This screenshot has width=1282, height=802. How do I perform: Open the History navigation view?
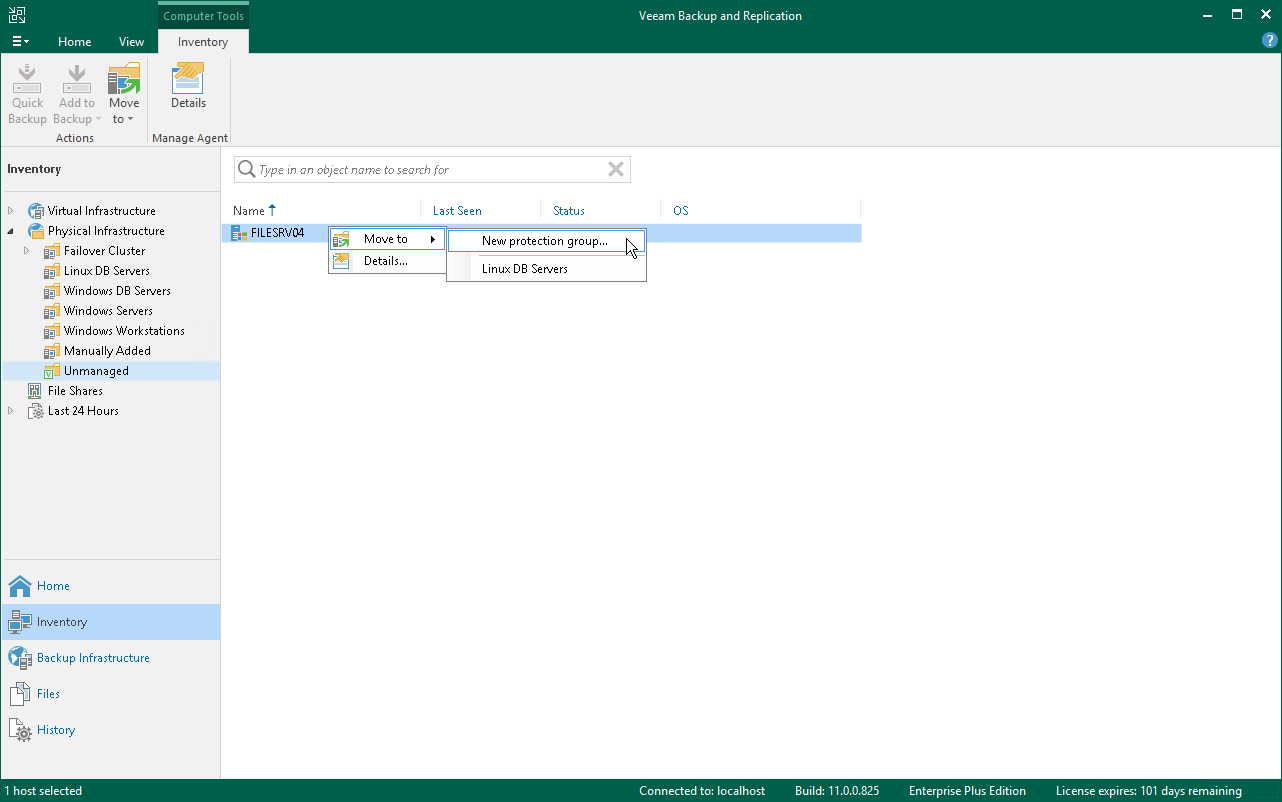[110, 730]
